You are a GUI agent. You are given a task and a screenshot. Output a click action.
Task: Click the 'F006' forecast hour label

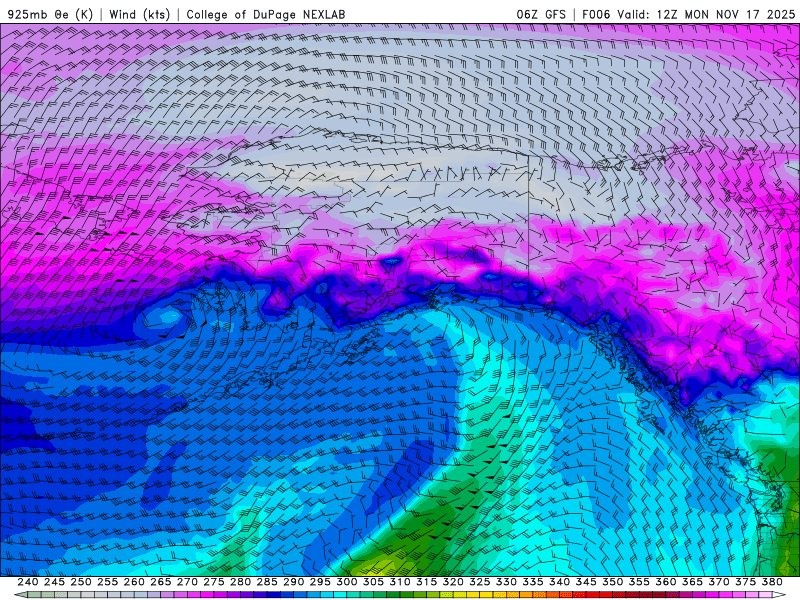[596, 14]
